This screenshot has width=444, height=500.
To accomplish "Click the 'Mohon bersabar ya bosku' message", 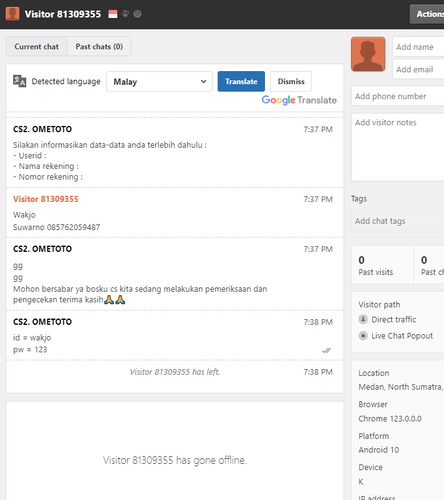I will pos(140,294).
